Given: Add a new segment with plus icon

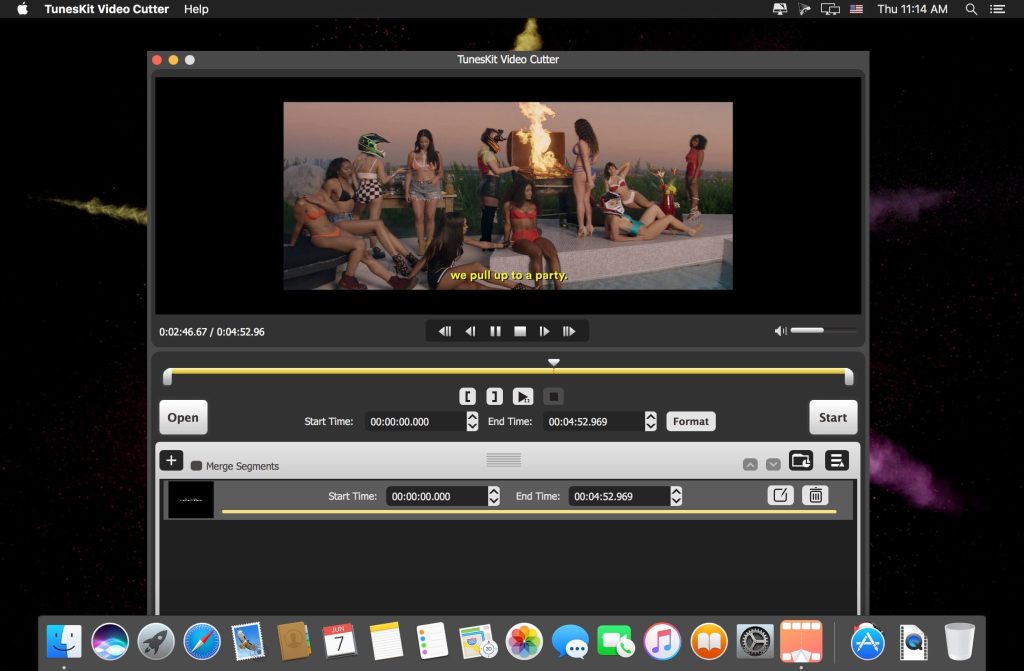Looking at the screenshot, I should click(171, 461).
